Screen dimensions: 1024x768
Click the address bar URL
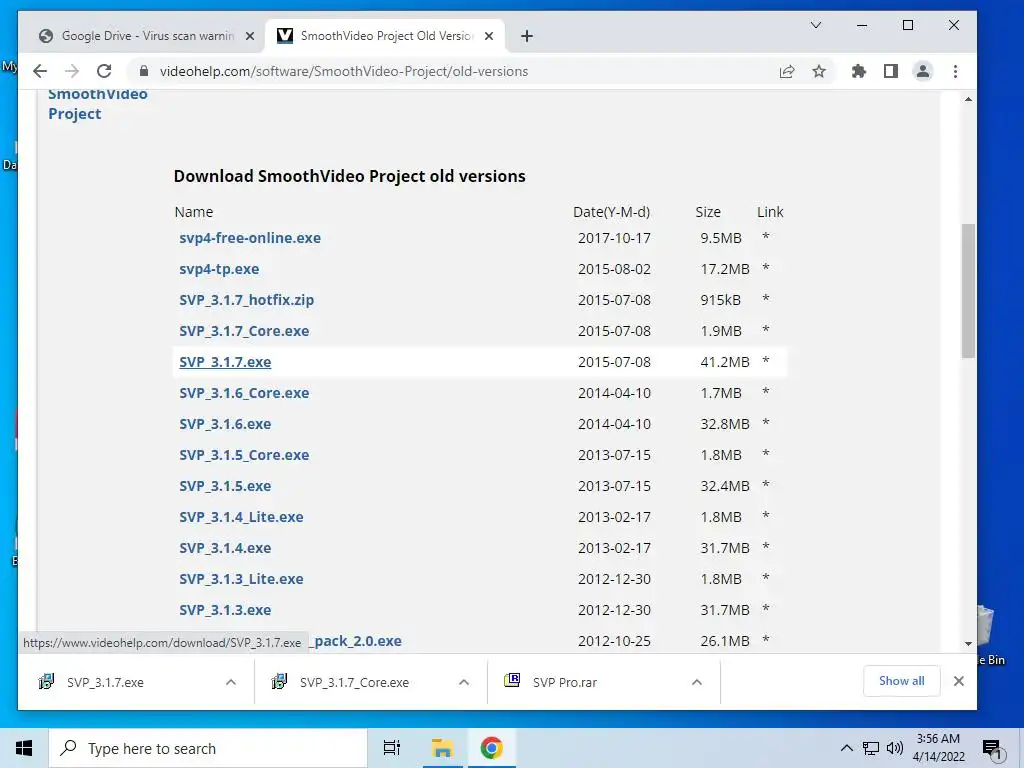tap(344, 71)
